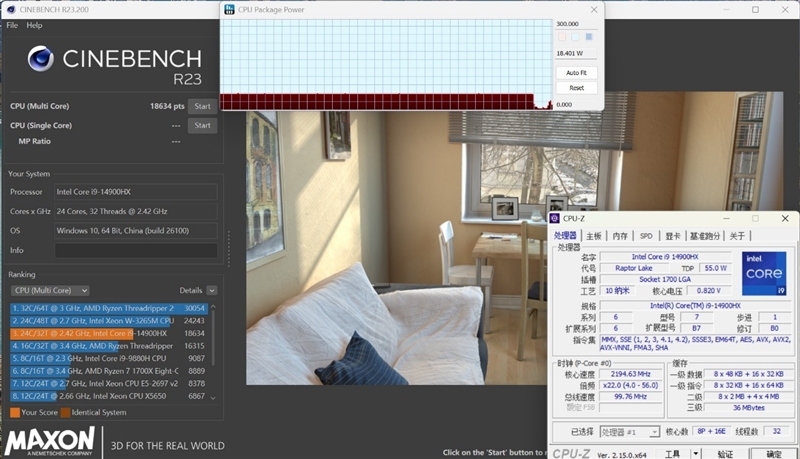Click Reset in CPU Package Power

[577, 88]
